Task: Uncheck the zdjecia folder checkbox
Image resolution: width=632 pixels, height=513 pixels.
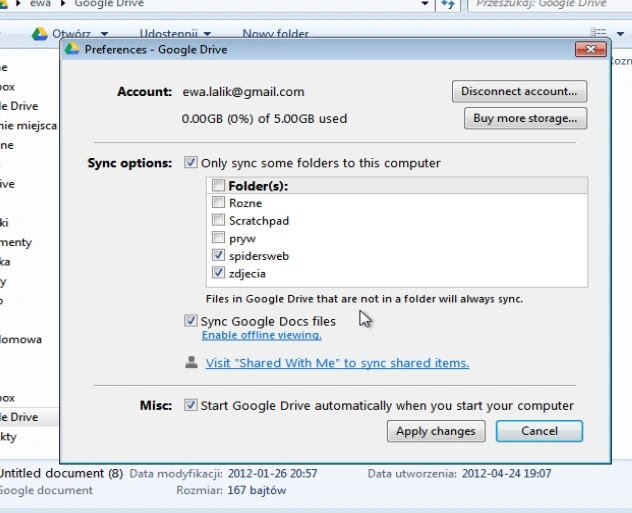Action: click(218, 273)
